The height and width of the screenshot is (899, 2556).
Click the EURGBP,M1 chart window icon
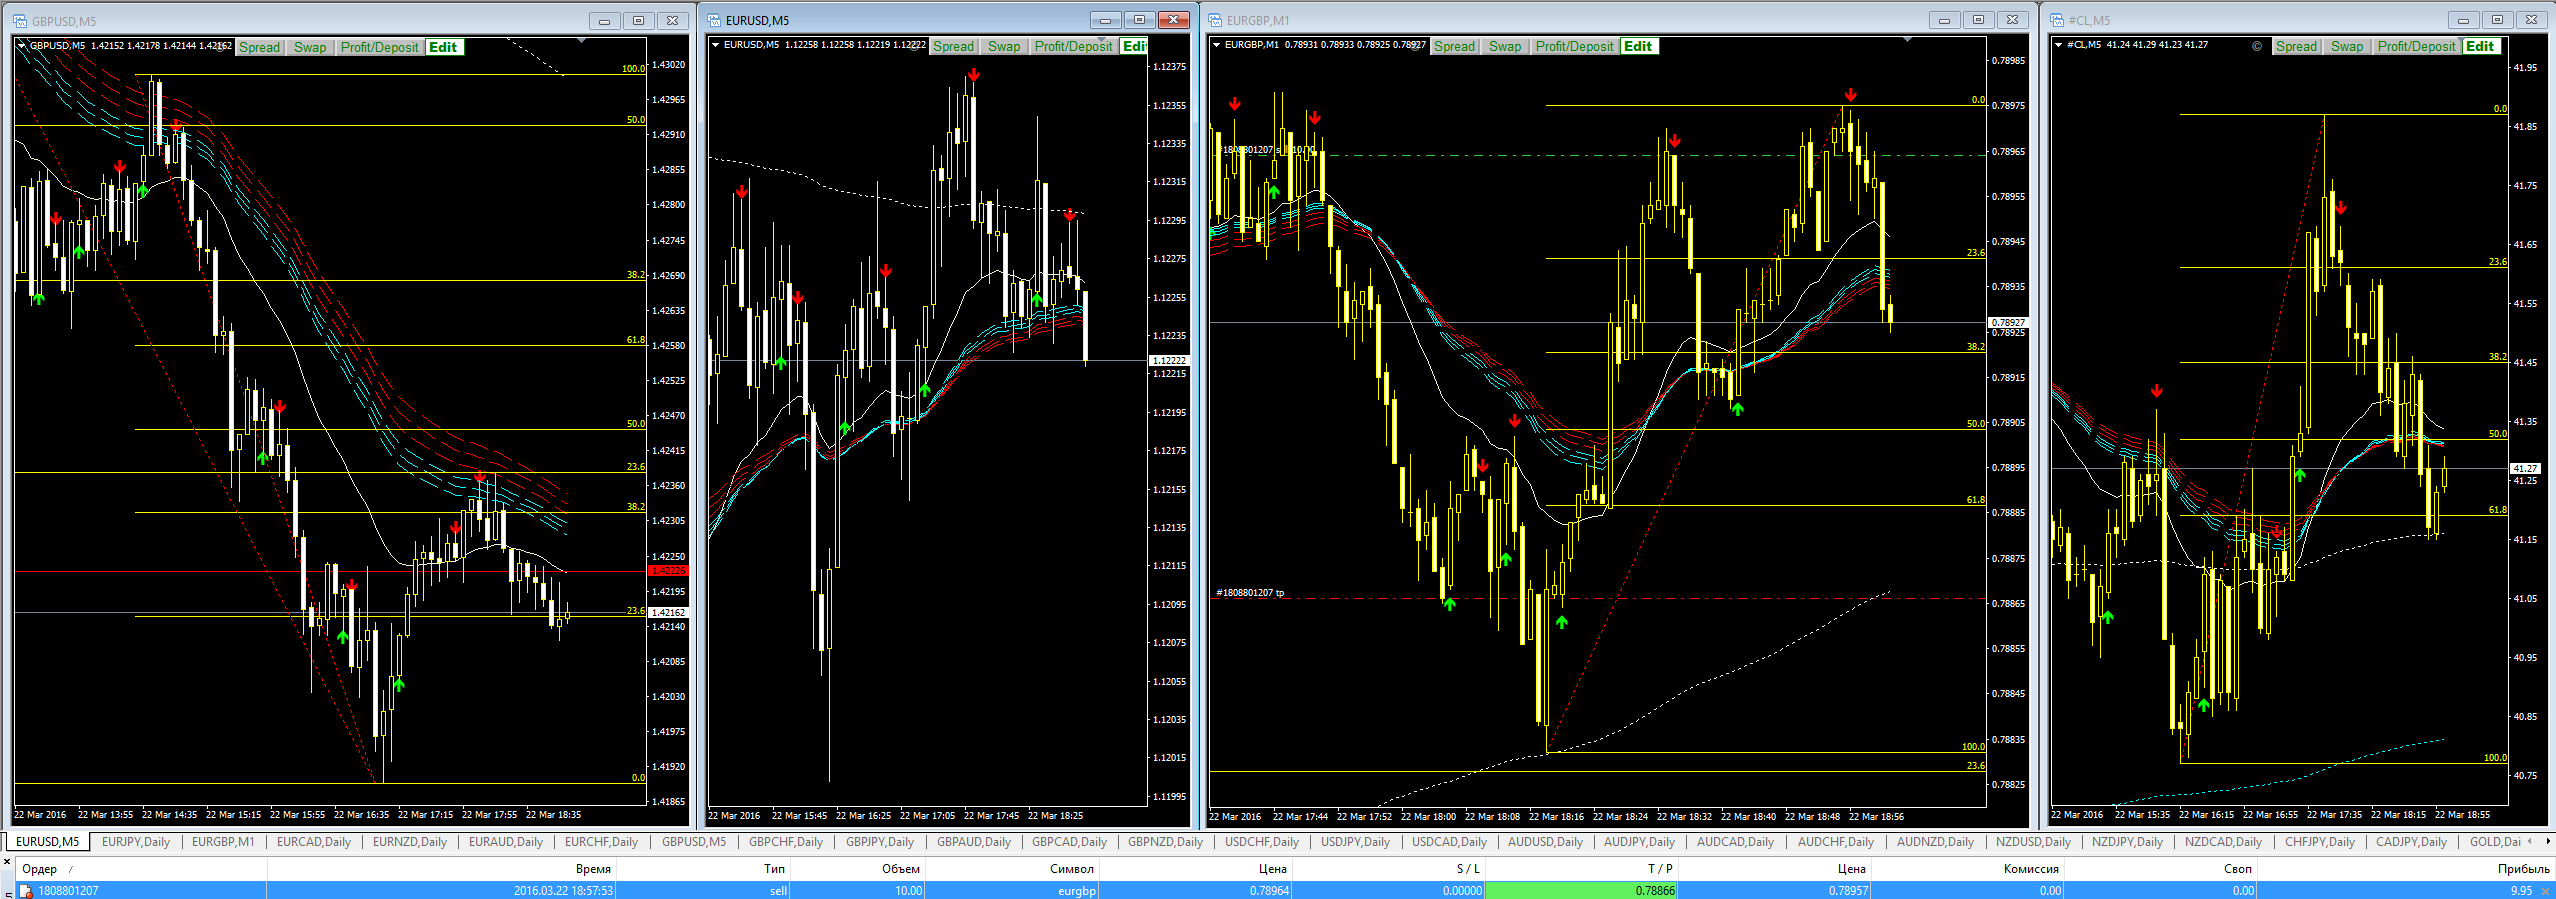tap(1215, 20)
